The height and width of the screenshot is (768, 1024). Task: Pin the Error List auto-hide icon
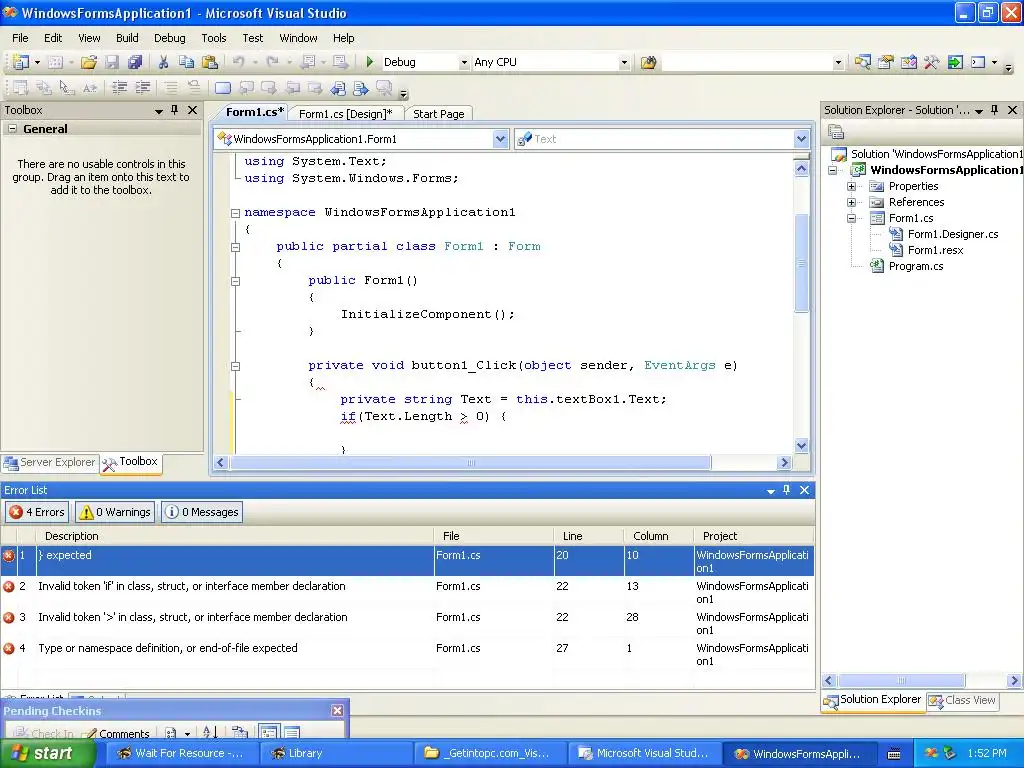click(786, 490)
